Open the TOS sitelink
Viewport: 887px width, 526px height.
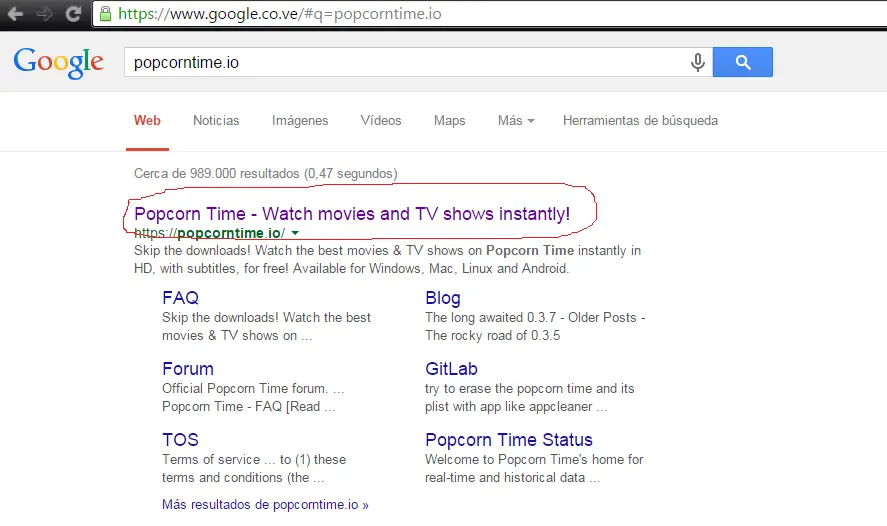coord(180,439)
